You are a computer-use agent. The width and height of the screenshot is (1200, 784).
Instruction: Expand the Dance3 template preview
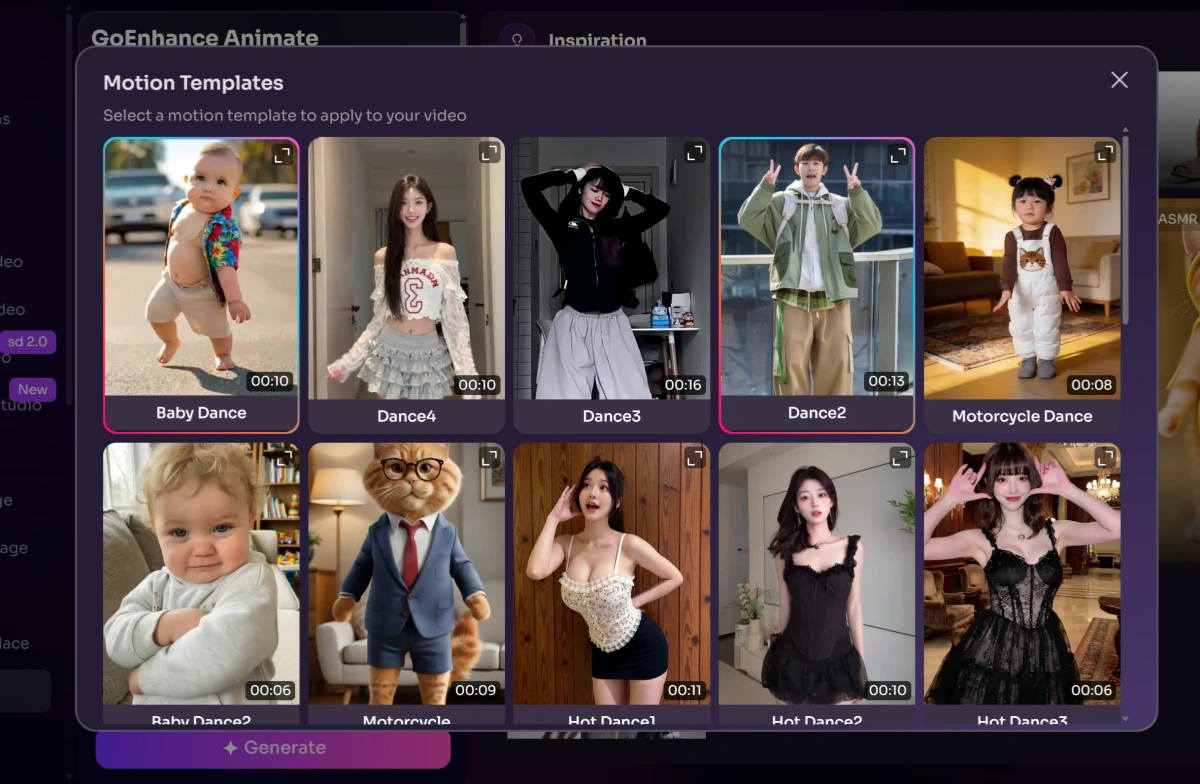coord(694,152)
